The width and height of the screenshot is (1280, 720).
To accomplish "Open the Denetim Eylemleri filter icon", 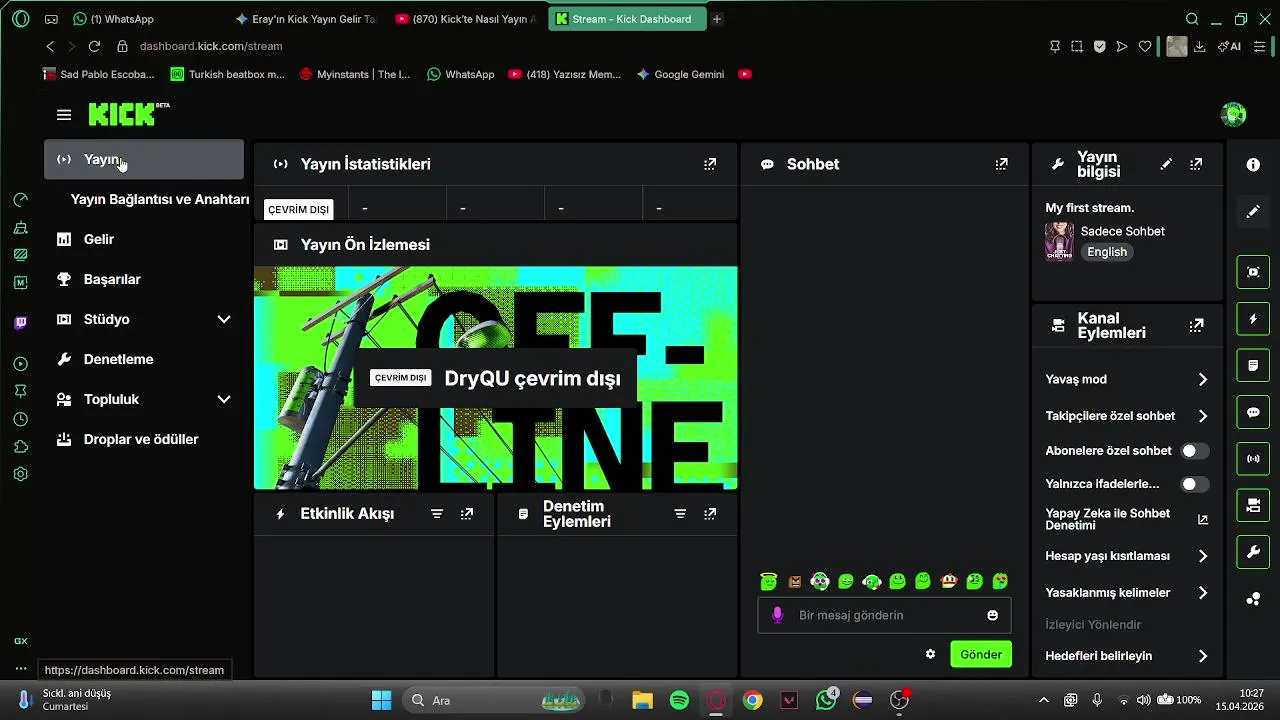I will pos(680,514).
